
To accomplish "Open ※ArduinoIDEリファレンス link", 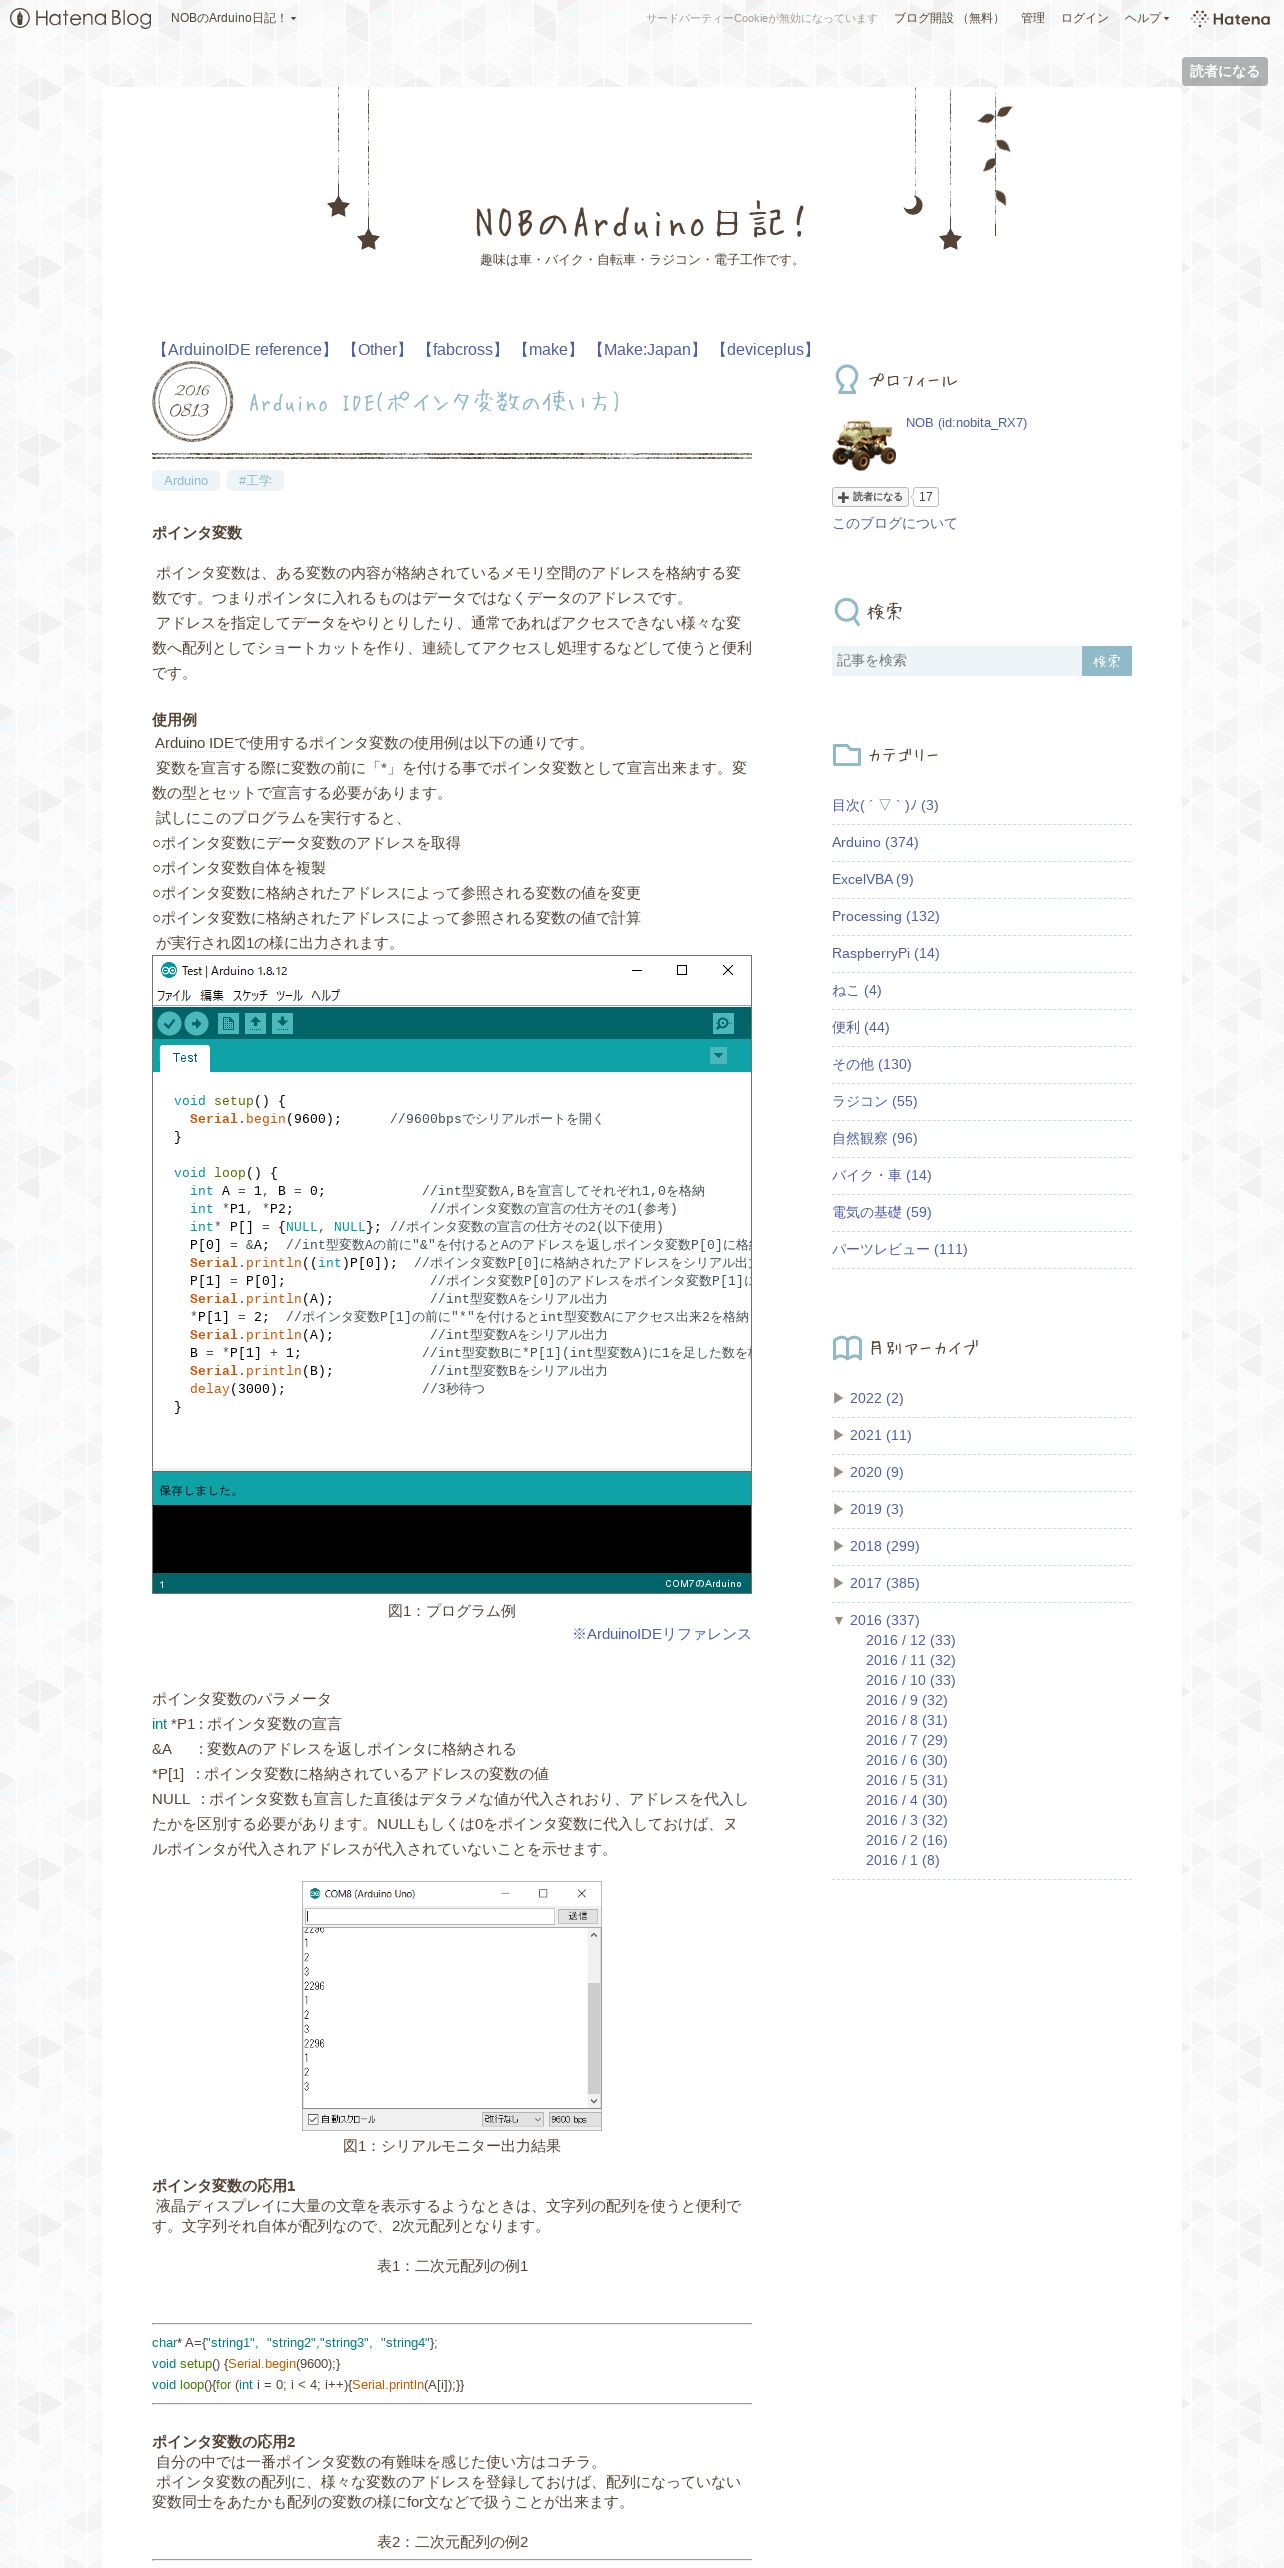I will [x=661, y=1634].
